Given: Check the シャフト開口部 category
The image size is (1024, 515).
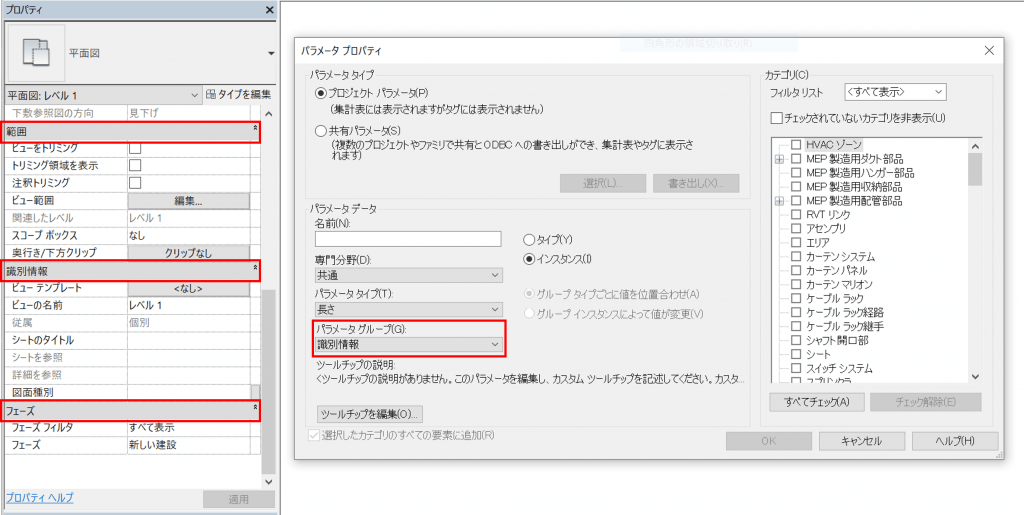Looking at the screenshot, I should (795, 340).
